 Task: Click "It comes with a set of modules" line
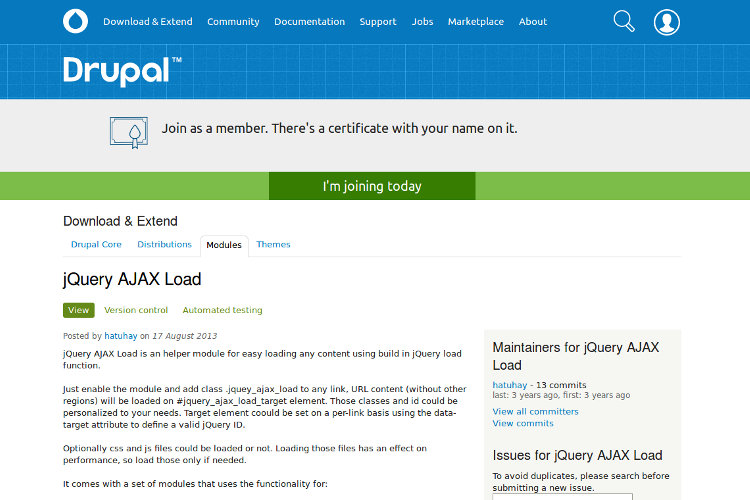(195, 484)
